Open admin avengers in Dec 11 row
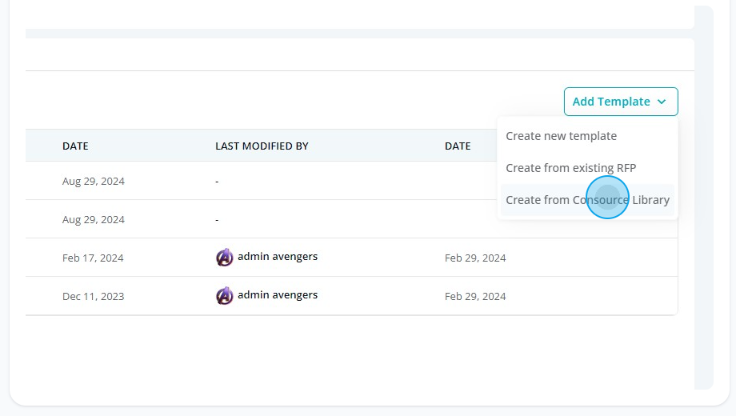 click(x=277, y=295)
